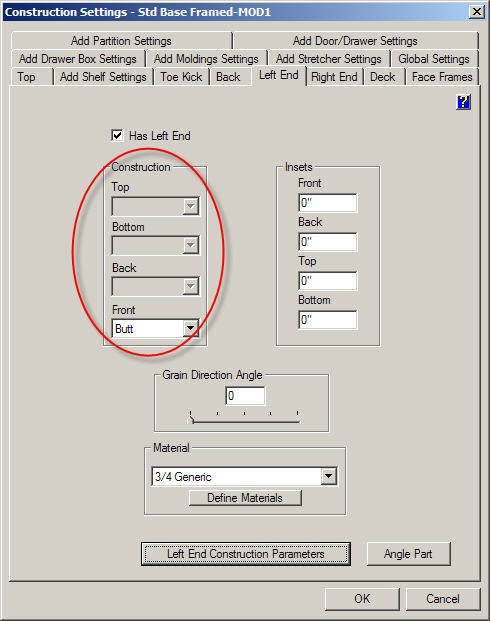
Task: Open the Front construction dropdown showing Butt
Action: tap(155, 328)
